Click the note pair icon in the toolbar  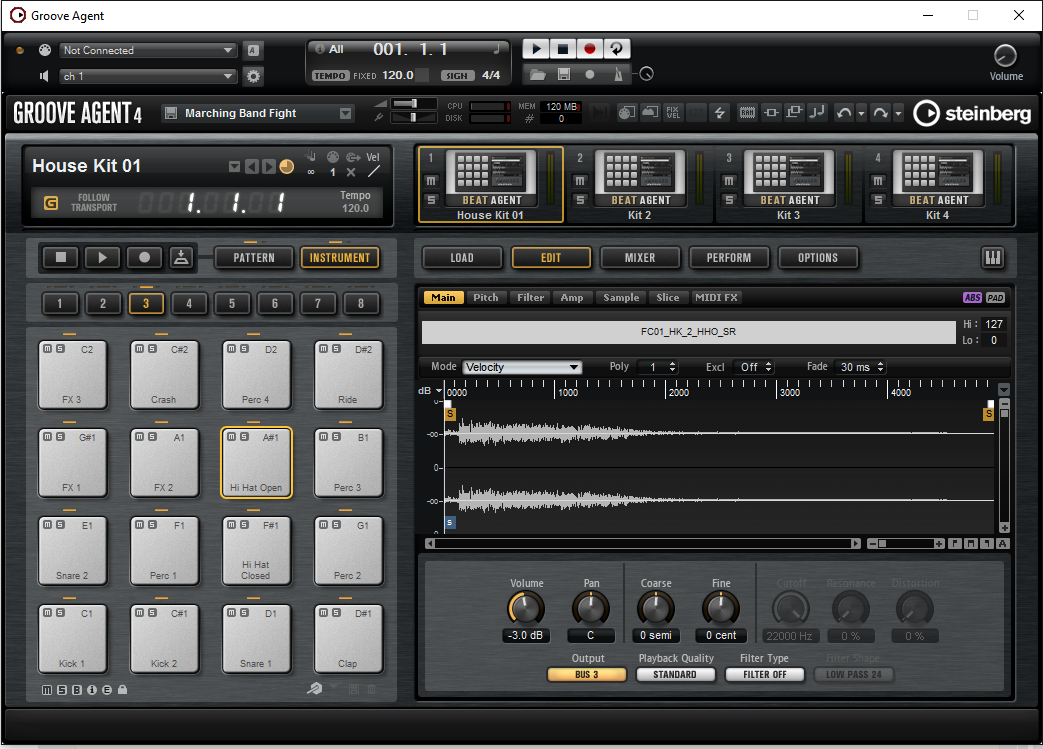pyautogui.click(x=817, y=112)
